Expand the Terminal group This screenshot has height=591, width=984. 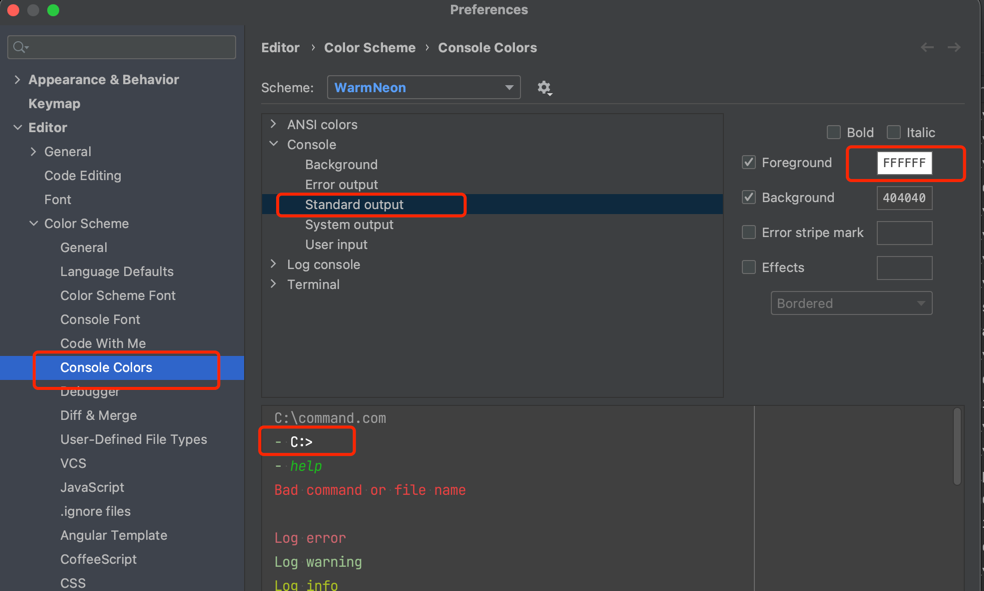(274, 284)
